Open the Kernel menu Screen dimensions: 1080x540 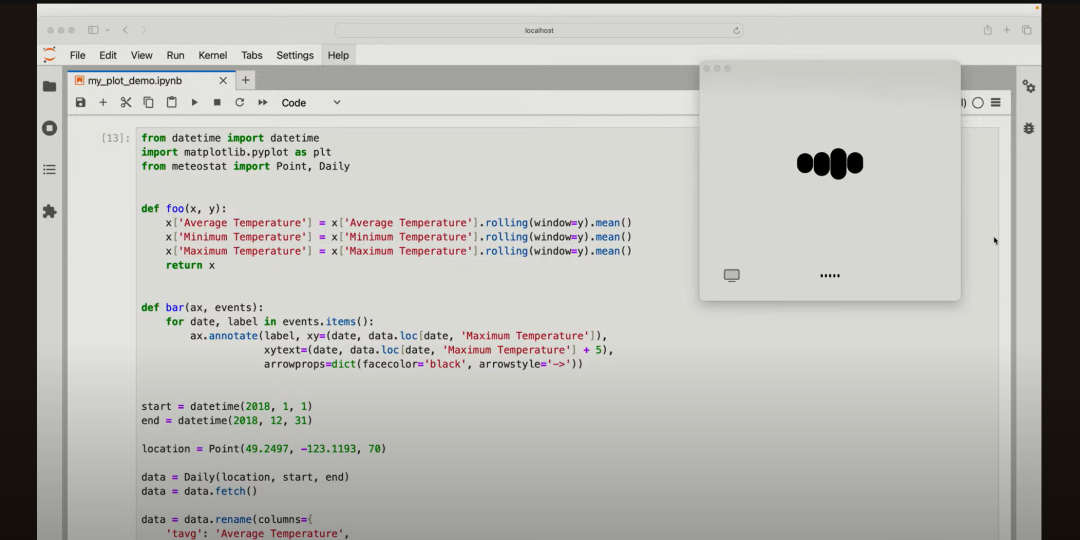coord(213,55)
